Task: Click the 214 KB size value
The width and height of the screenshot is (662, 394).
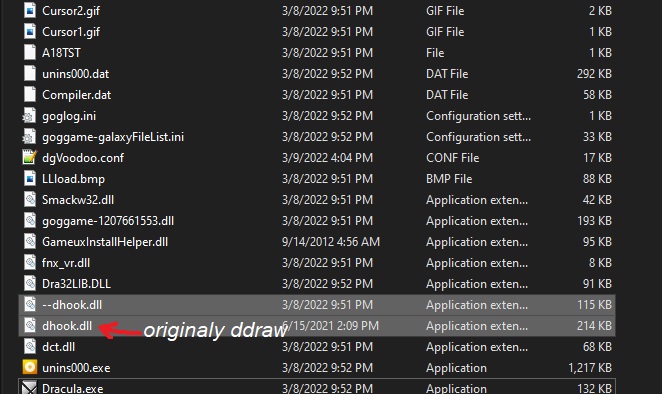Action: [594, 326]
